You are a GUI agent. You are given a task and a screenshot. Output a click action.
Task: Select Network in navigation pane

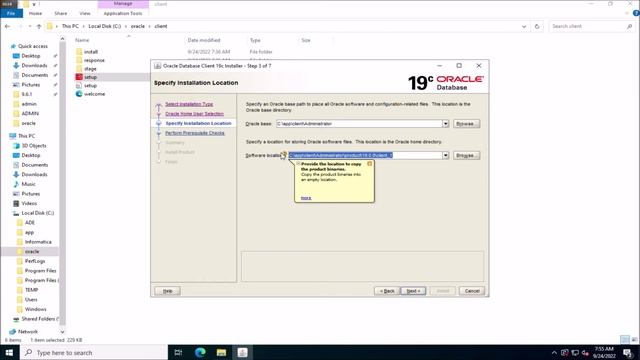(x=27, y=332)
